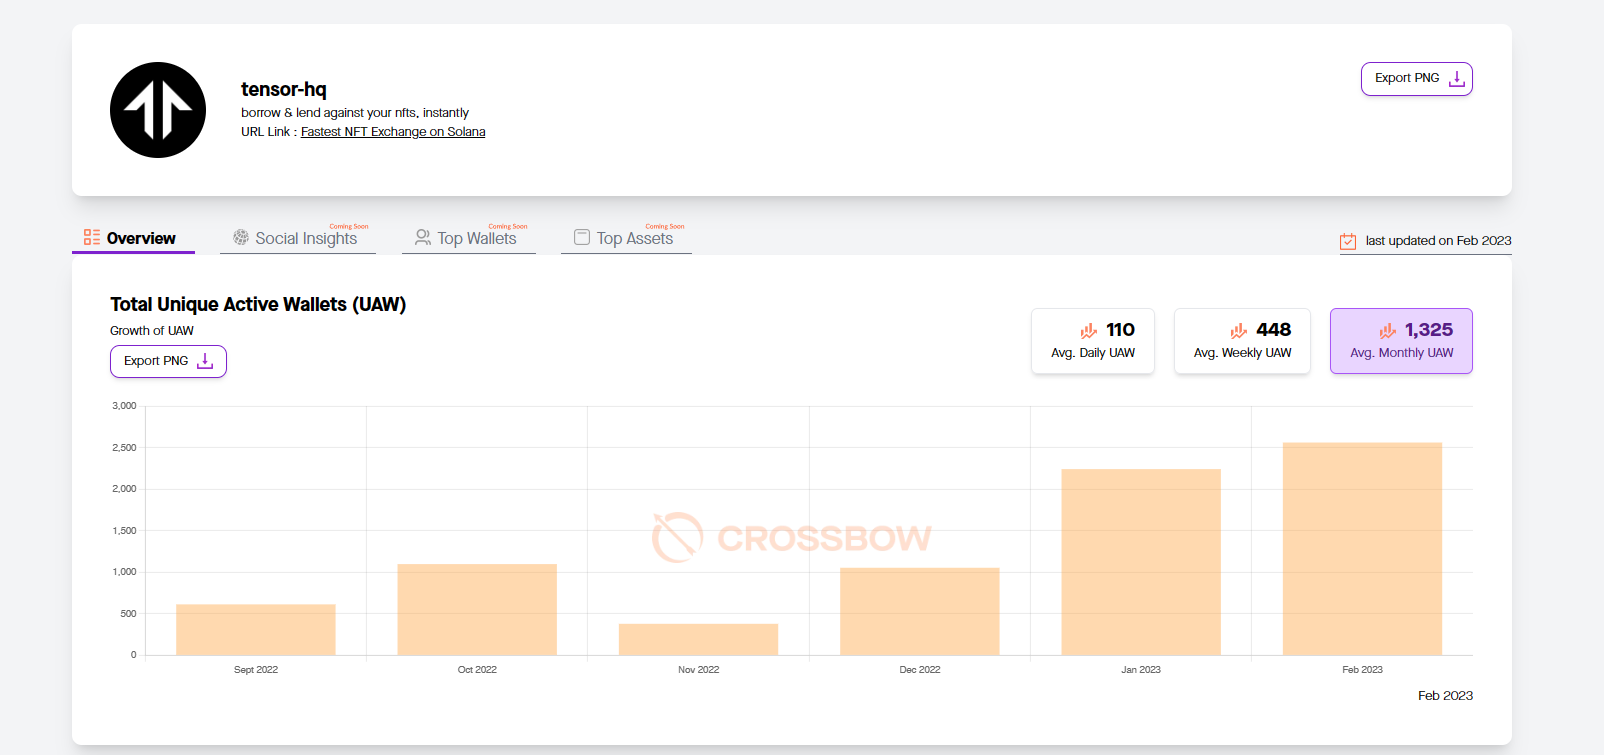The image size is (1604, 755).
Task: Click 'Coming Soon' badge above Top Assets
Action: (x=665, y=227)
